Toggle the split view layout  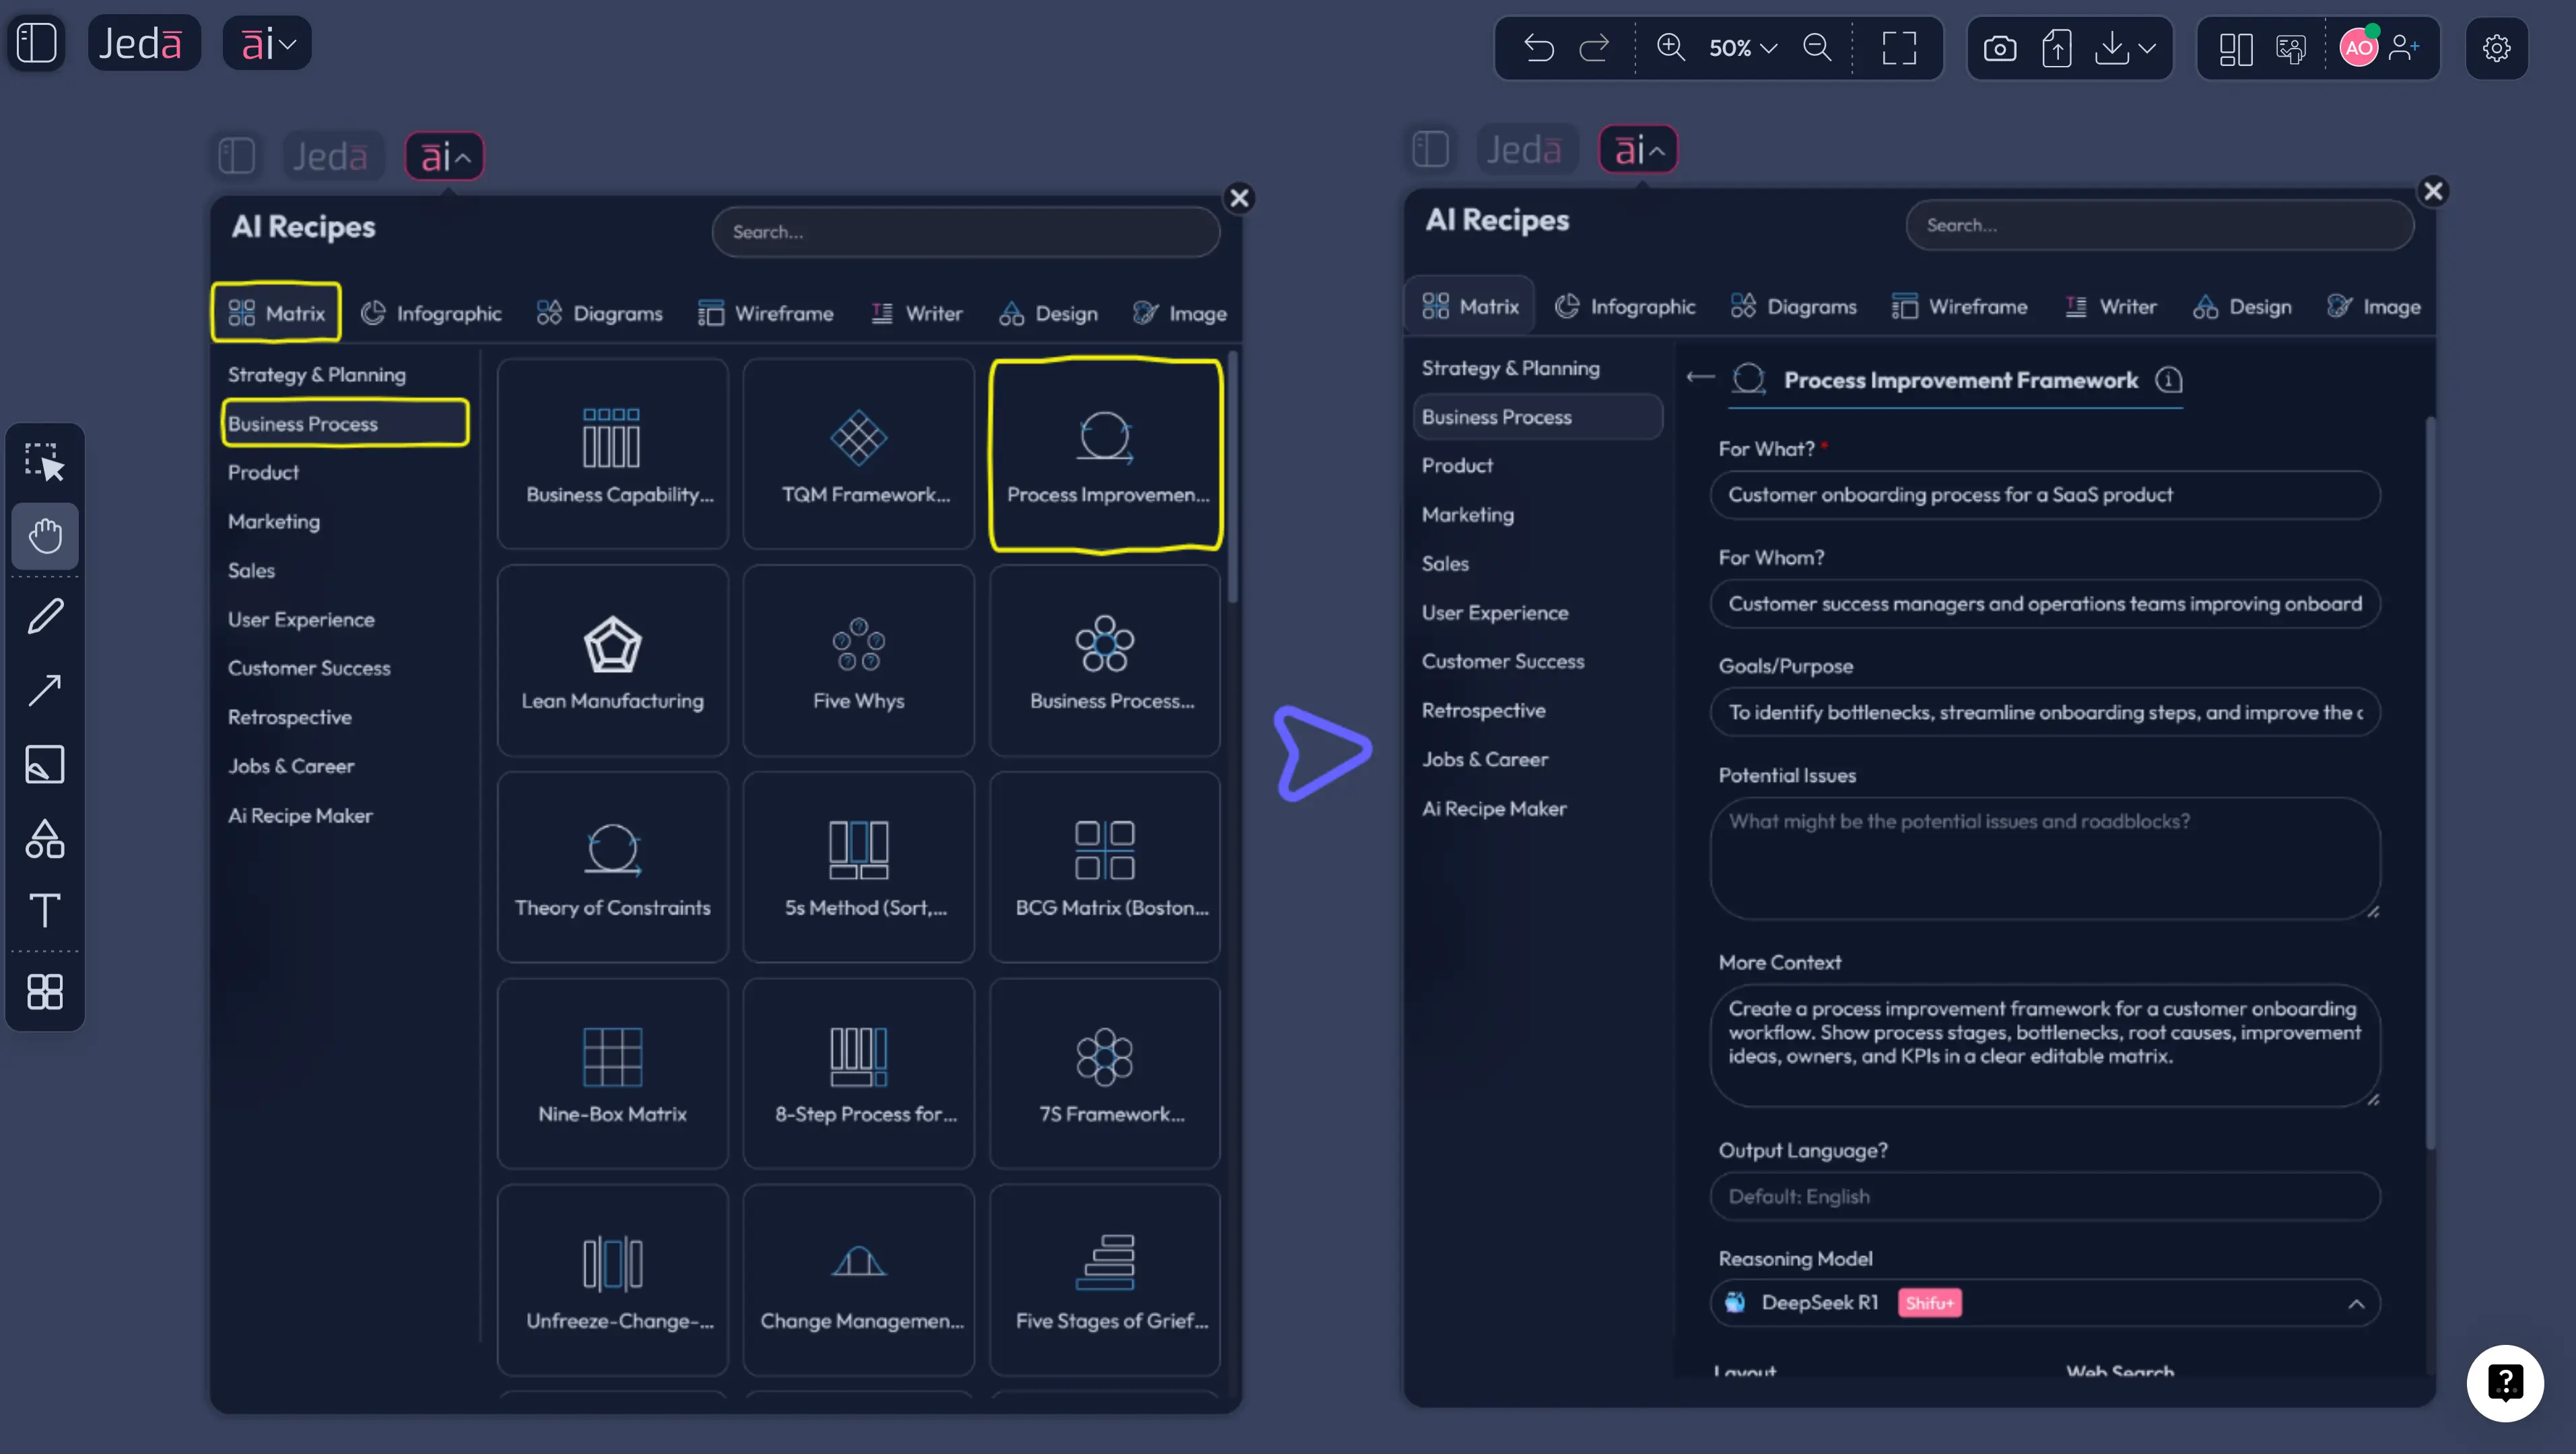point(2235,47)
